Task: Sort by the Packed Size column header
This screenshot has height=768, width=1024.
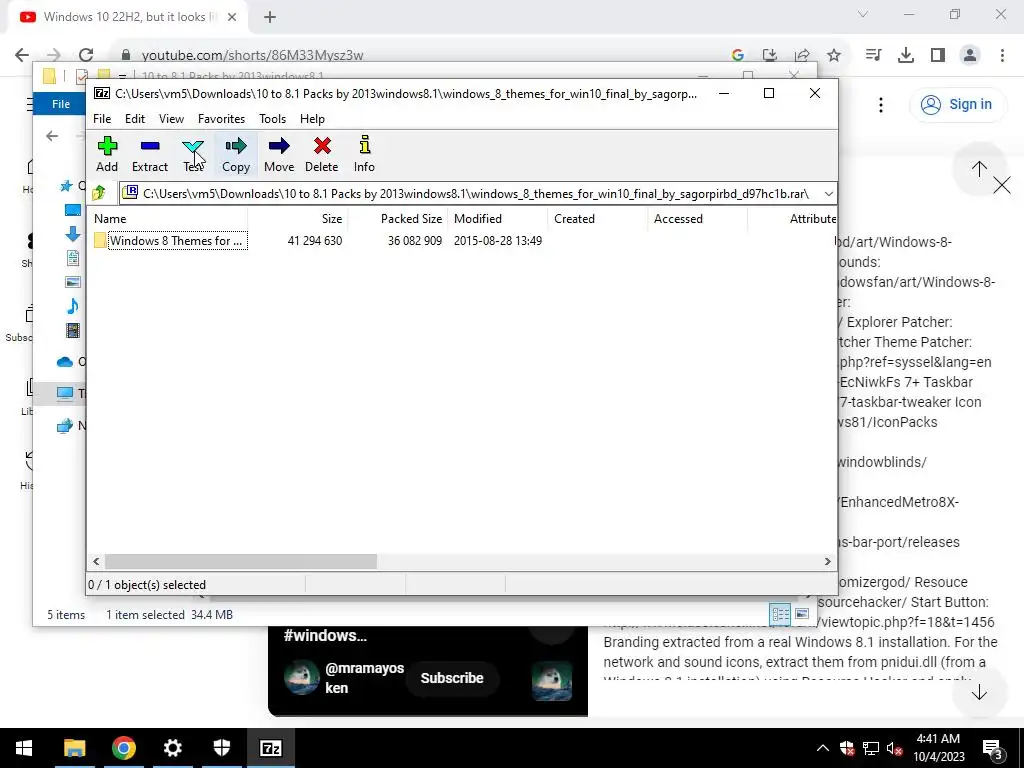Action: tap(398, 219)
